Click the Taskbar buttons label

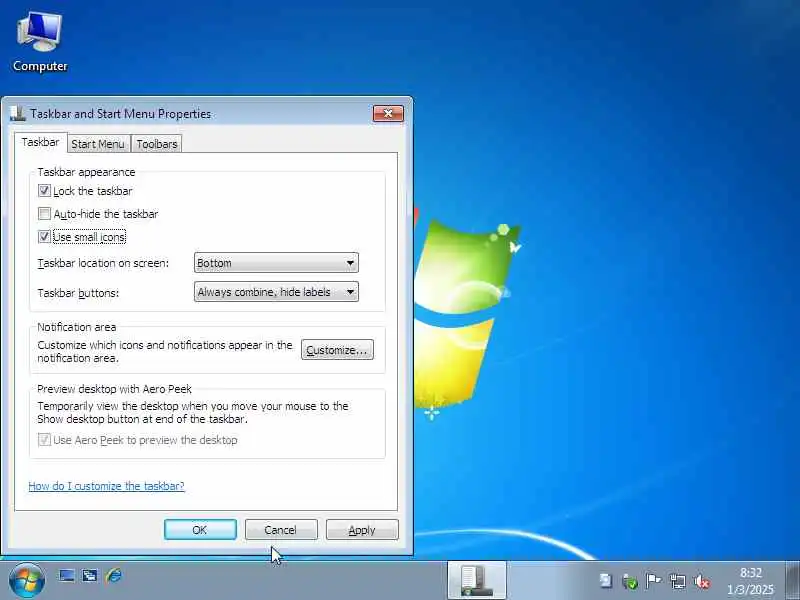pyautogui.click(x=78, y=293)
